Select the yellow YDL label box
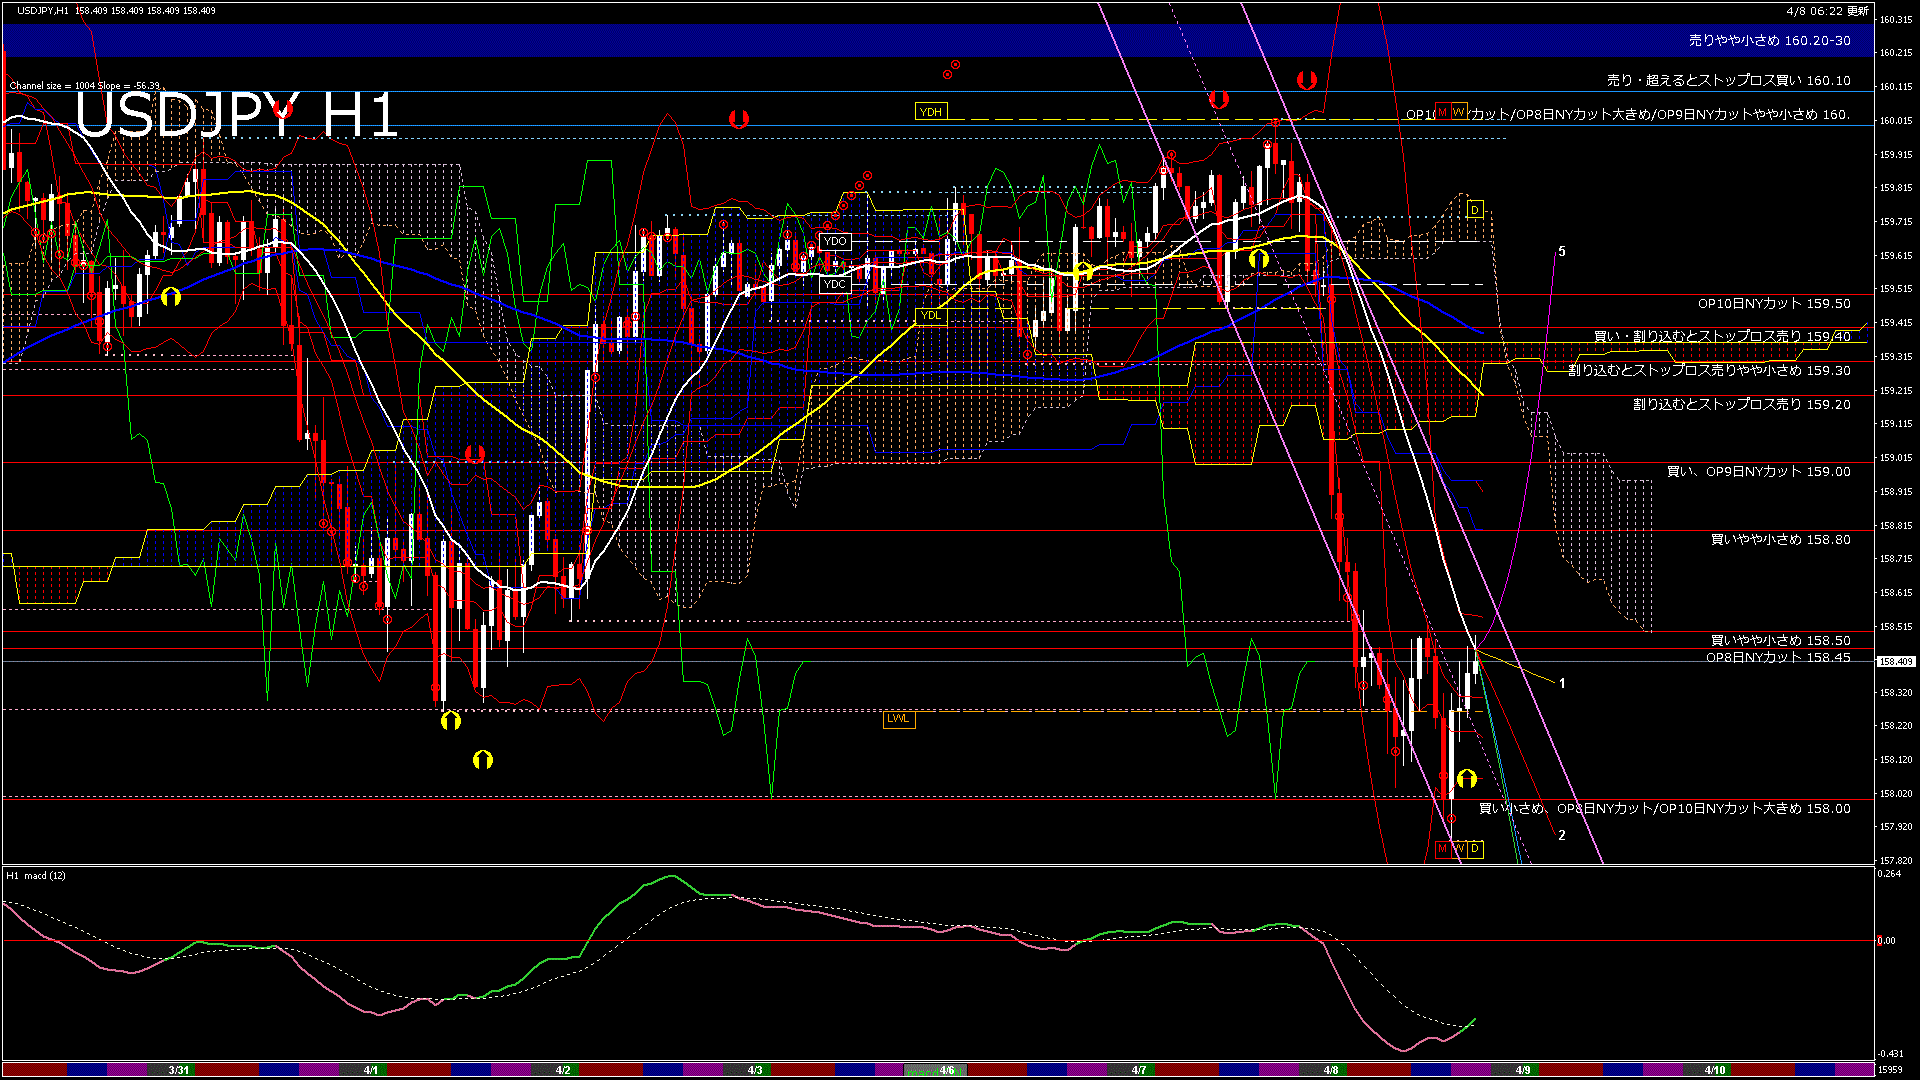Image resolution: width=1920 pixels, height=1080 pixels. [x=930, y=316]
